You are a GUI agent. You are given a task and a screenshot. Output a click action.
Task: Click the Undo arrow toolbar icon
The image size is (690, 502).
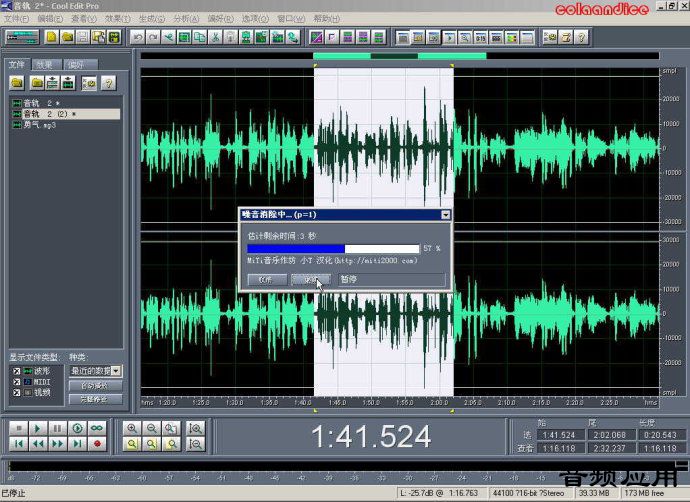pos(137,37)
